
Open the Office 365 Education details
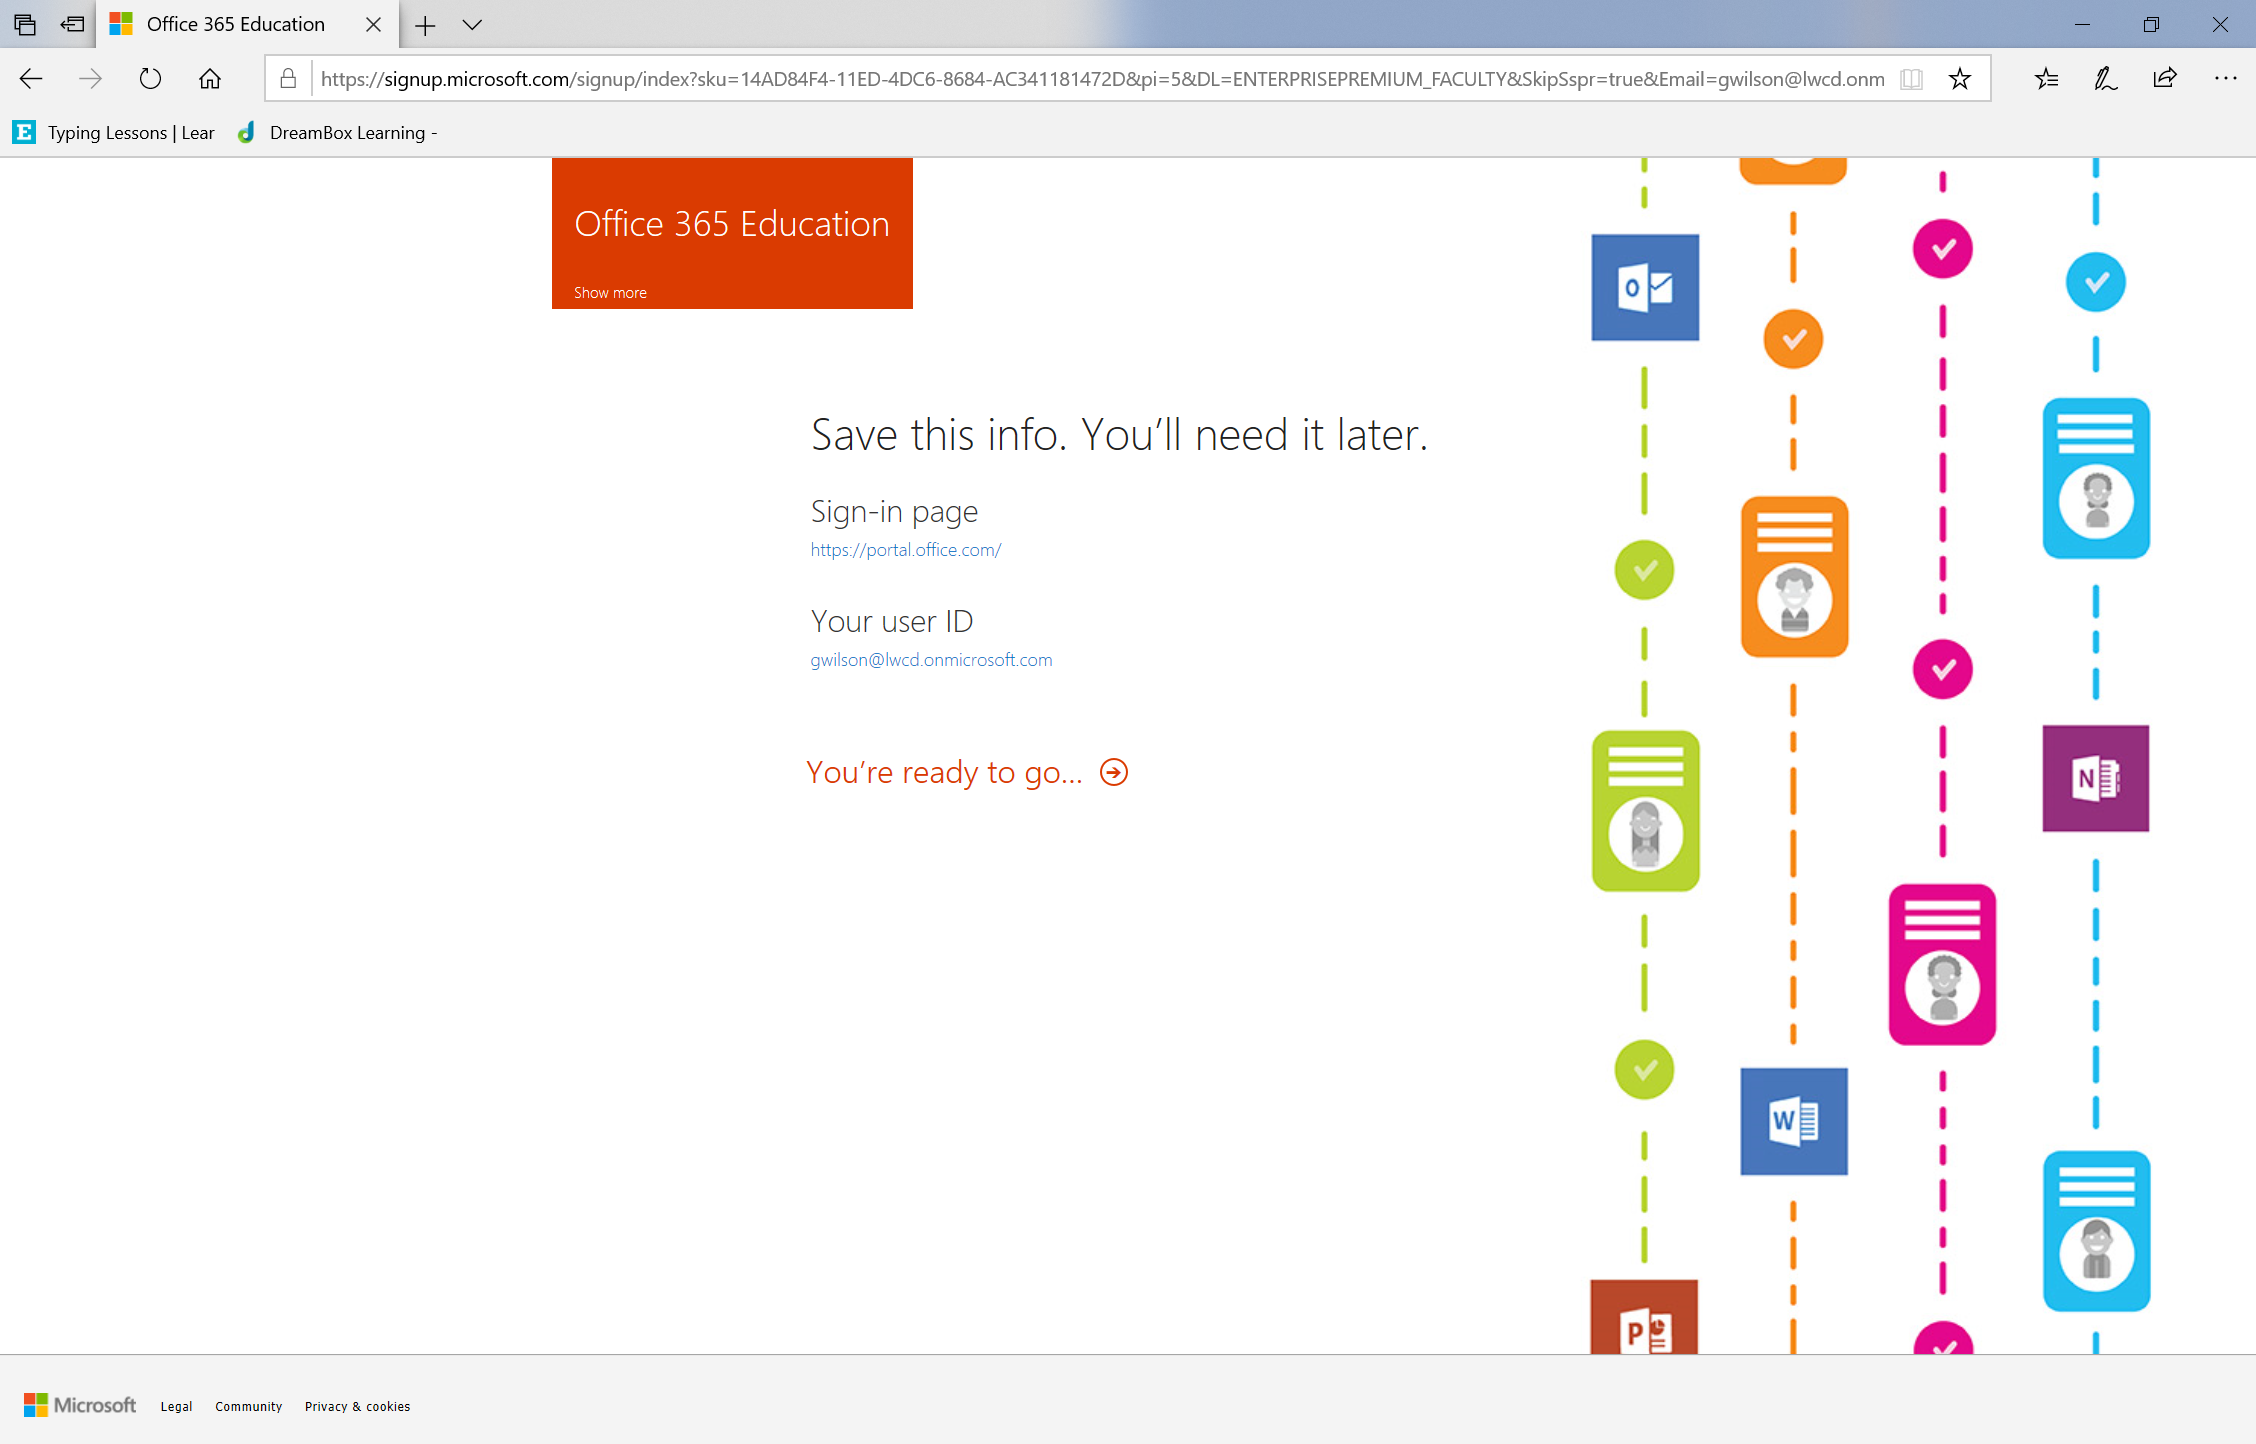(608, 291)
